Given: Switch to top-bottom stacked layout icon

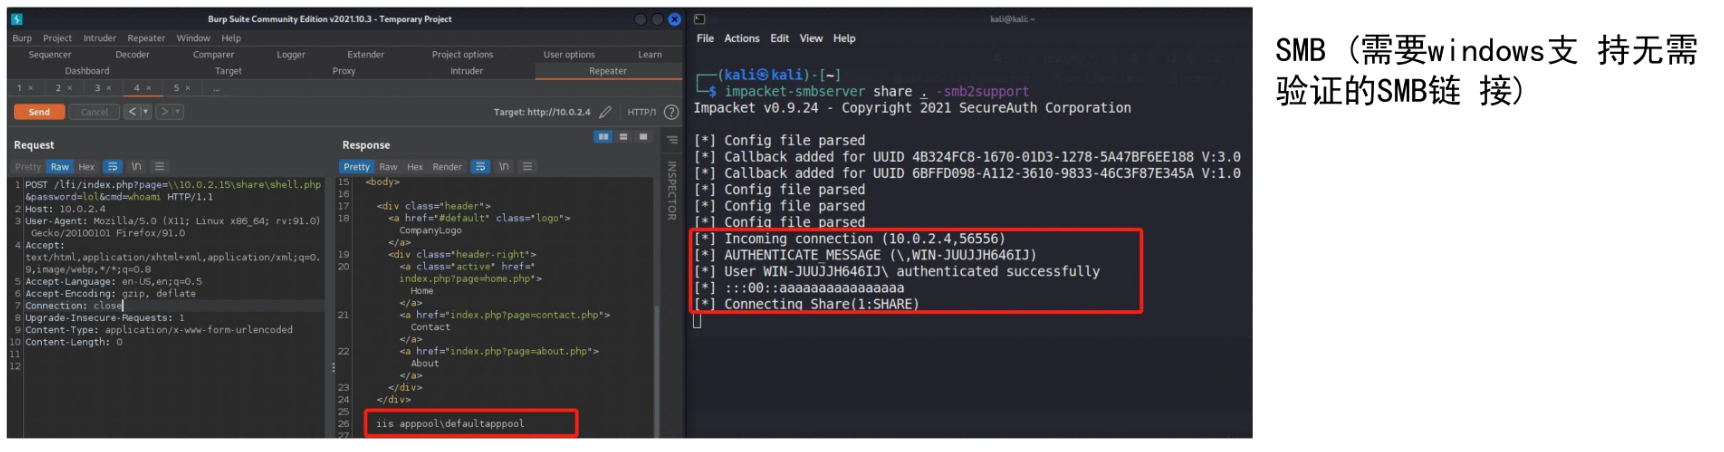Looking at the screenshot, I should coord(623,137).
